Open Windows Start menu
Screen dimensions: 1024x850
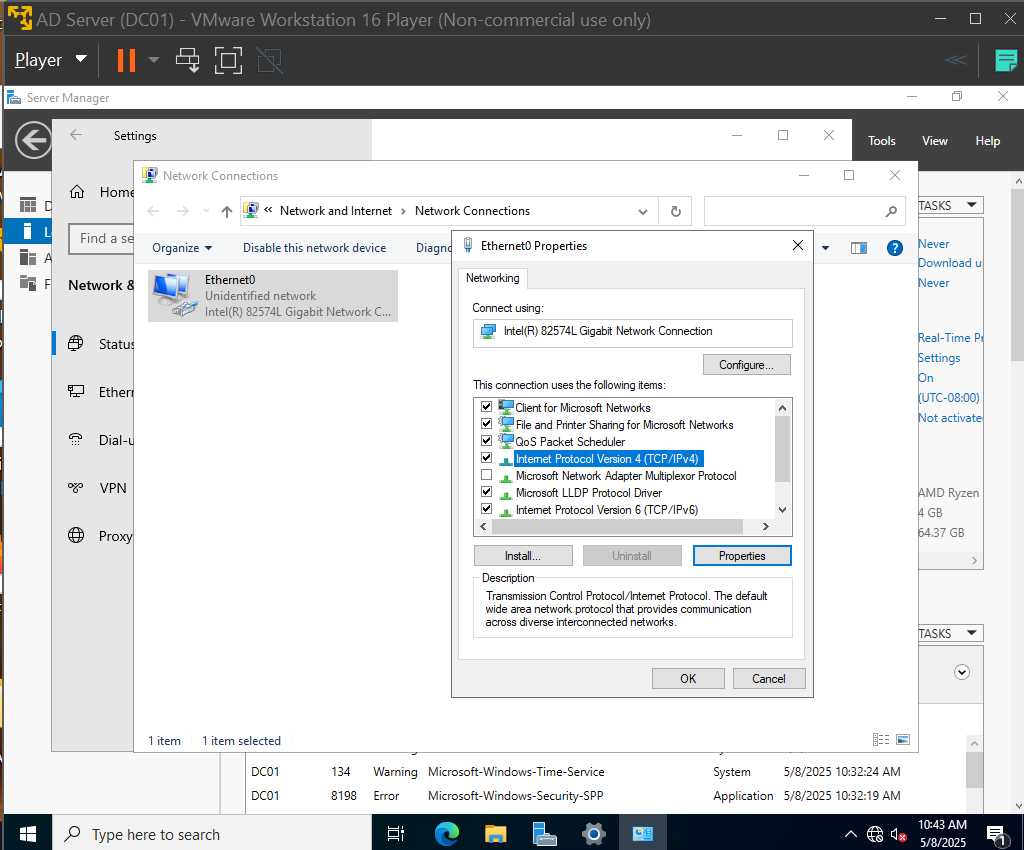click(28, 834)
